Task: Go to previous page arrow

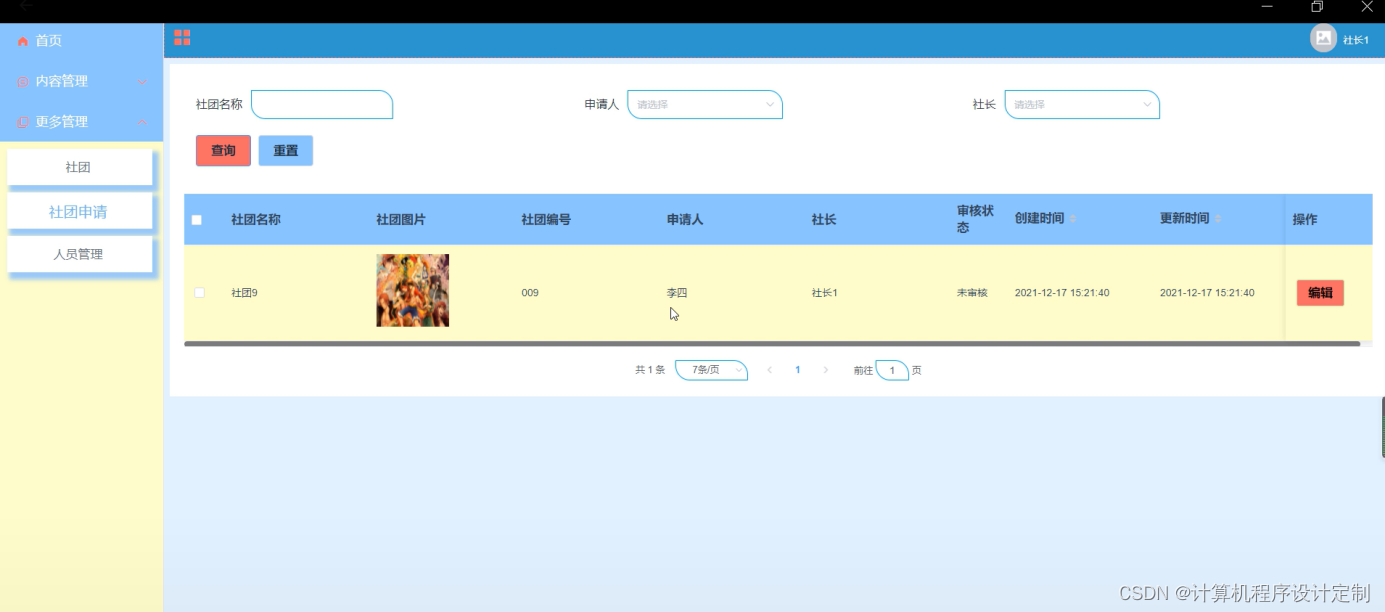Action: coord(769,370)
